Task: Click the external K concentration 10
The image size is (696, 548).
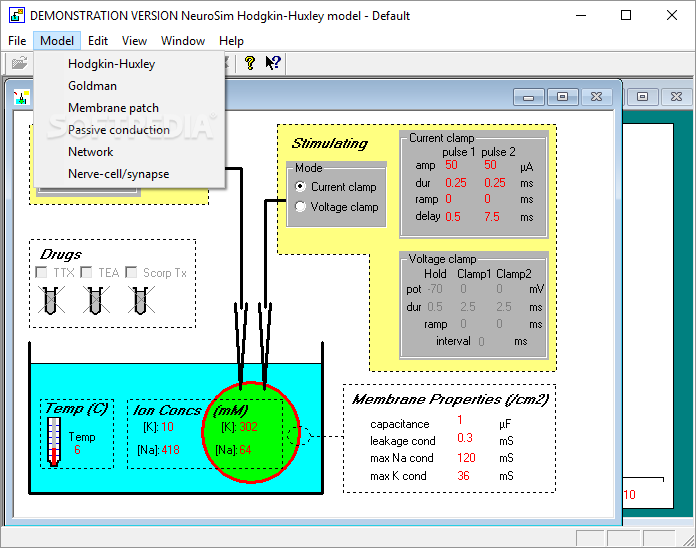Action: pos(167,427)
